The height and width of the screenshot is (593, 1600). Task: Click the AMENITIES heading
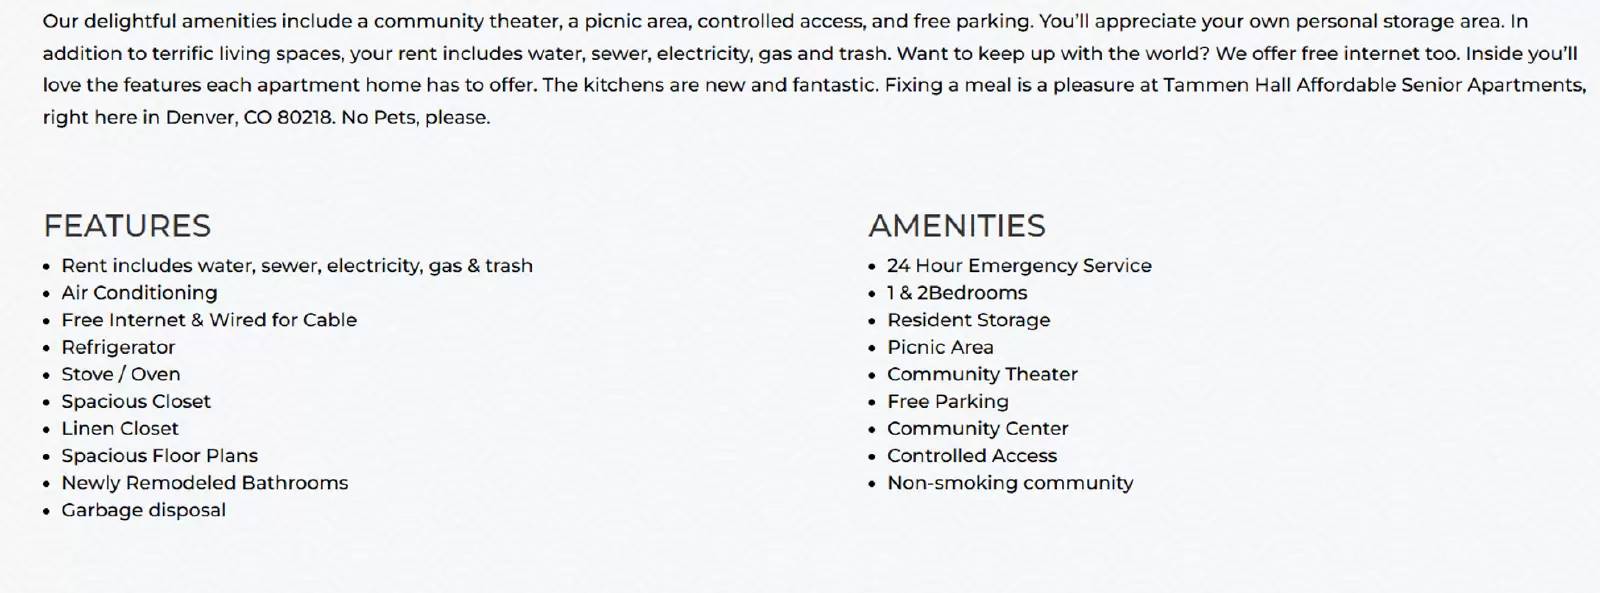[957, 226]
